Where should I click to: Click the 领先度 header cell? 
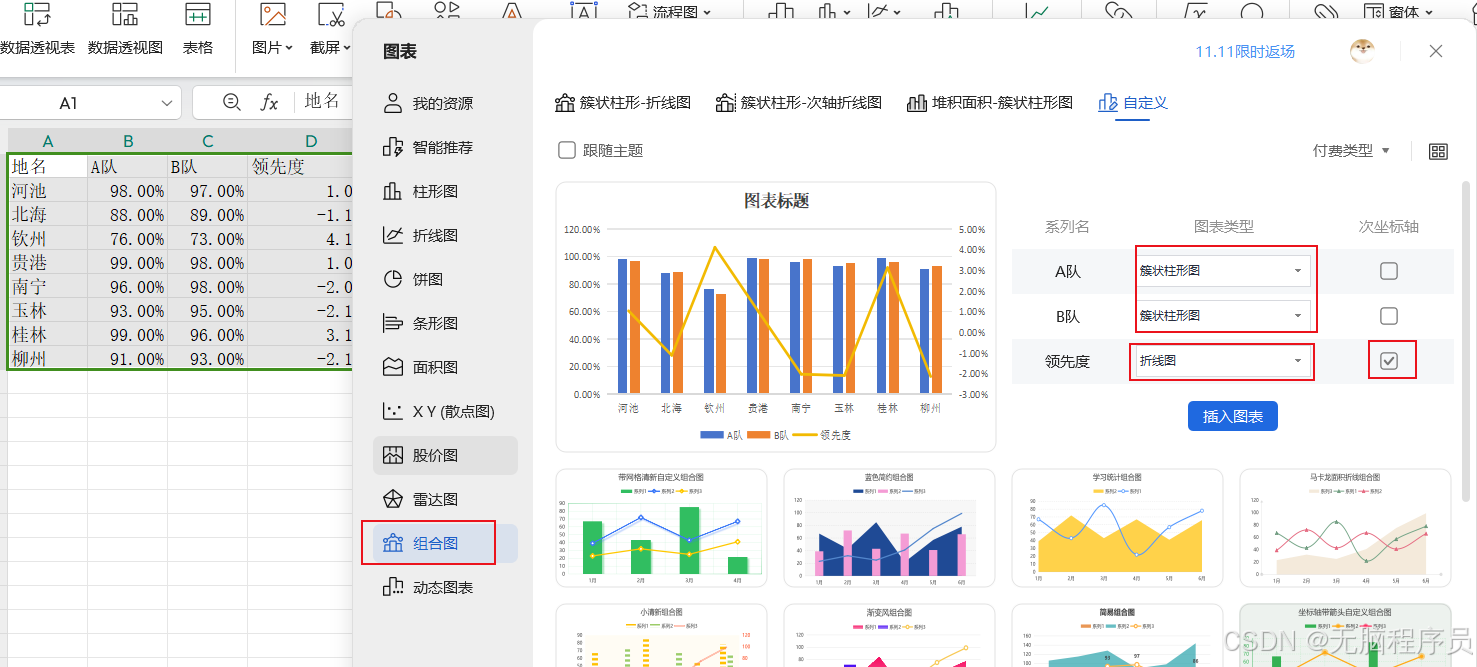[300, 167]
